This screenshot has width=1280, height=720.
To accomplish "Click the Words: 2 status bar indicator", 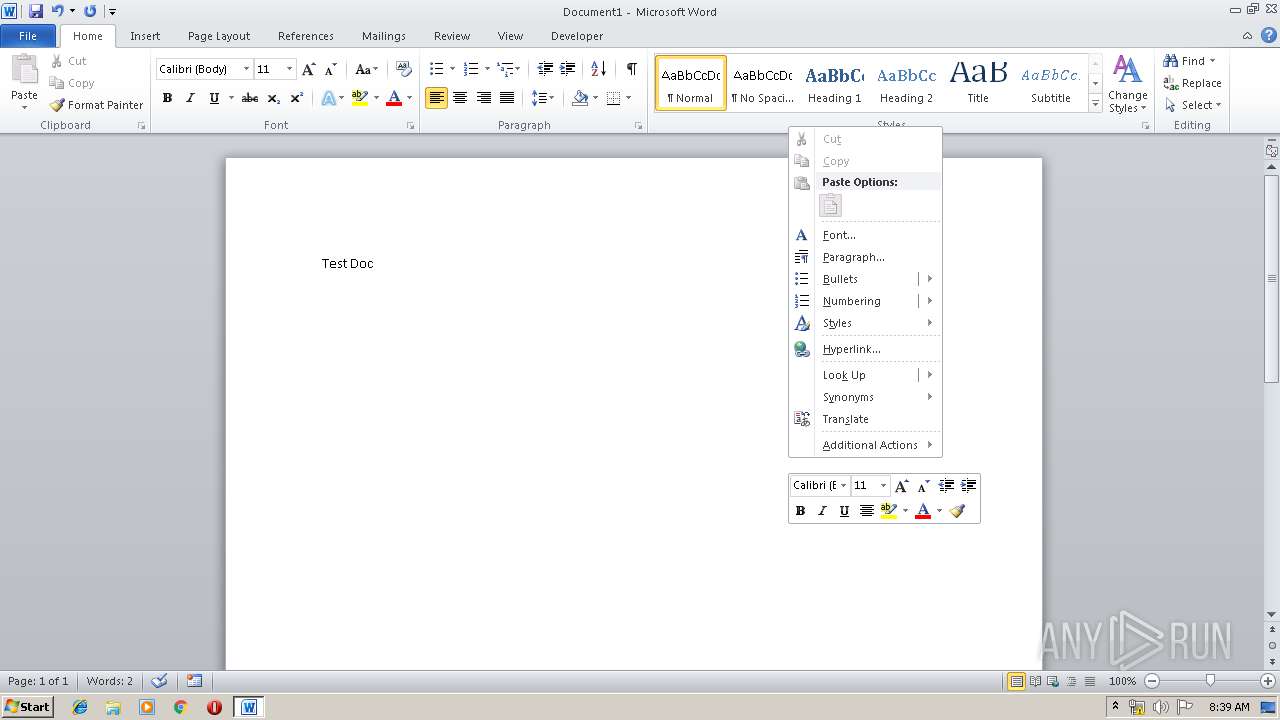I will click(110, 681).
